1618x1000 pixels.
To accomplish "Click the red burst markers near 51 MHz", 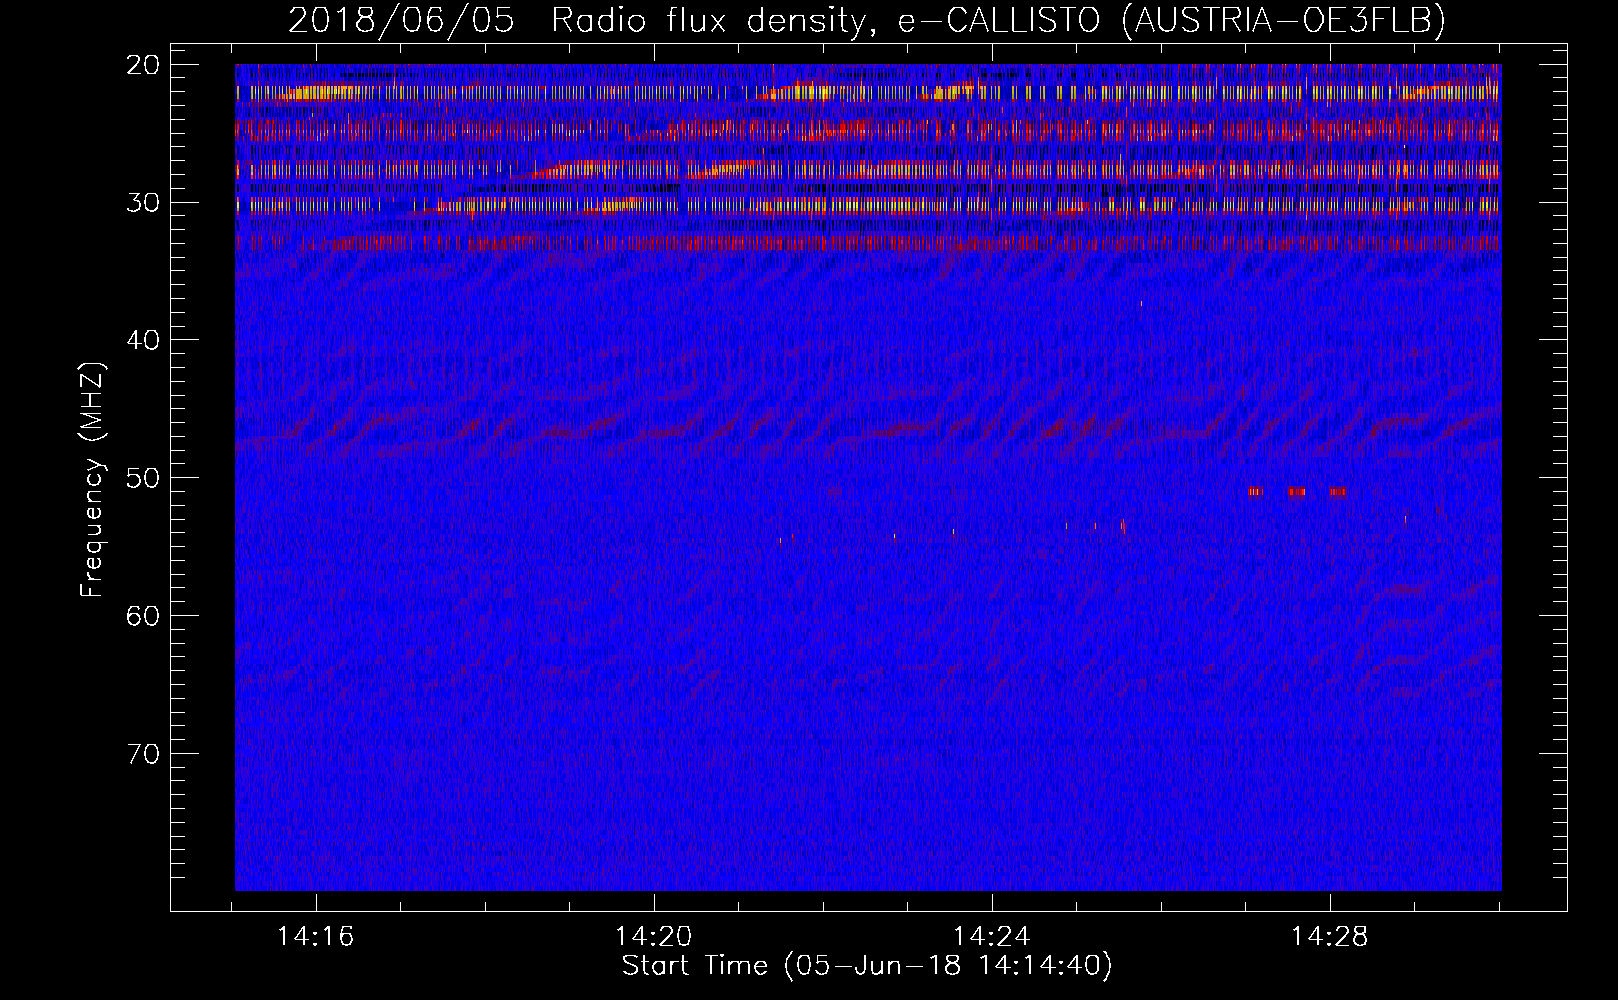I will point(1297,492).
